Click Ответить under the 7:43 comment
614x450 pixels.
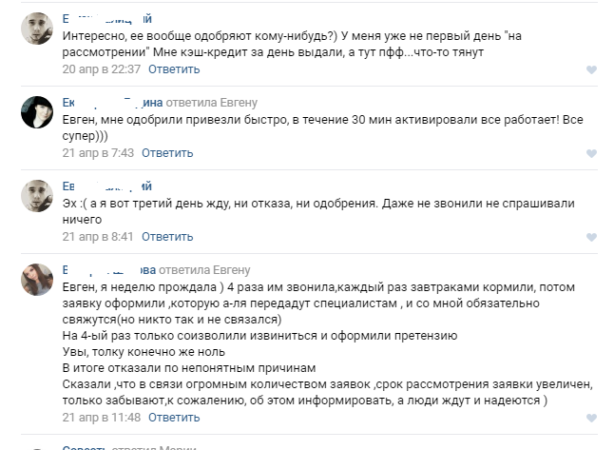click(167, 153)
